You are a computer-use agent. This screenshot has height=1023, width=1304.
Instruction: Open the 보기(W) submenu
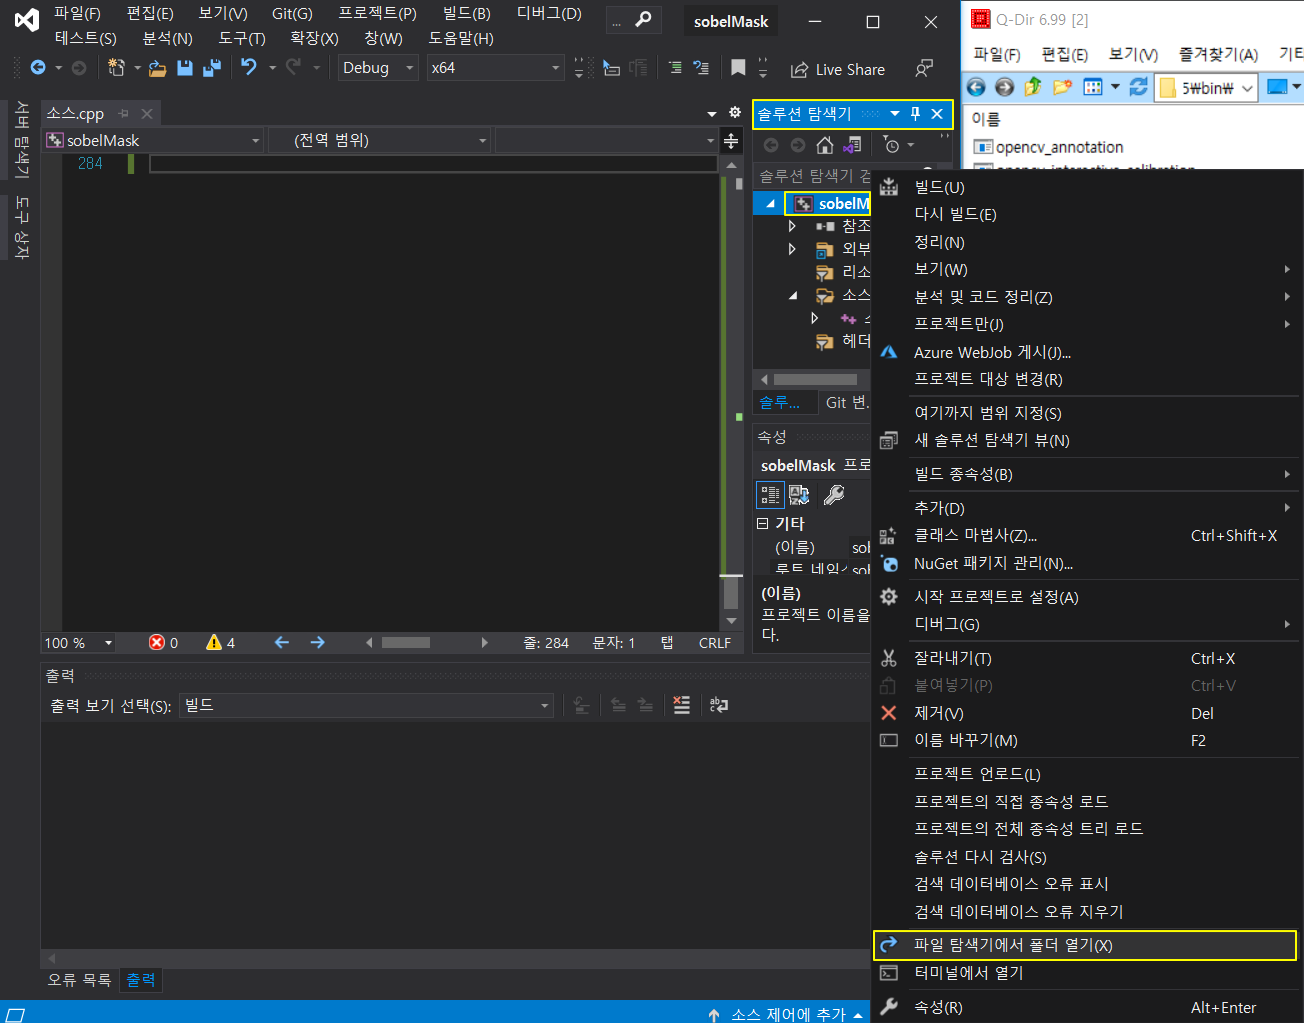pyautogui.click(x=1087, y=269)
